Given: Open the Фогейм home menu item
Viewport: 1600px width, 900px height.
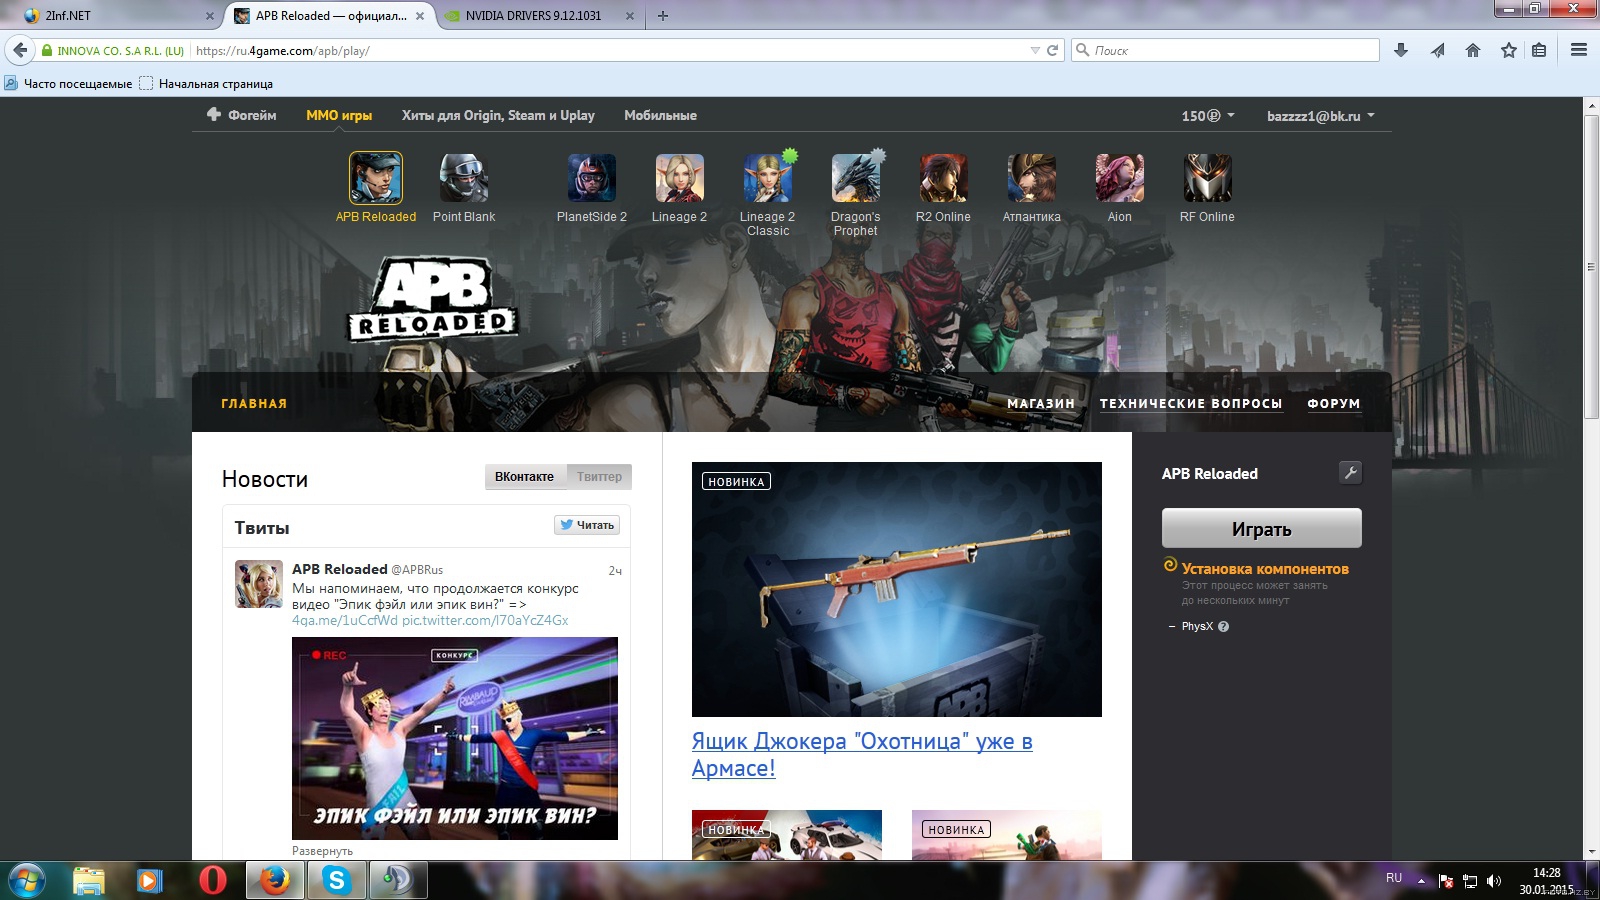Looking at the screenshot, I should [241, 116].
